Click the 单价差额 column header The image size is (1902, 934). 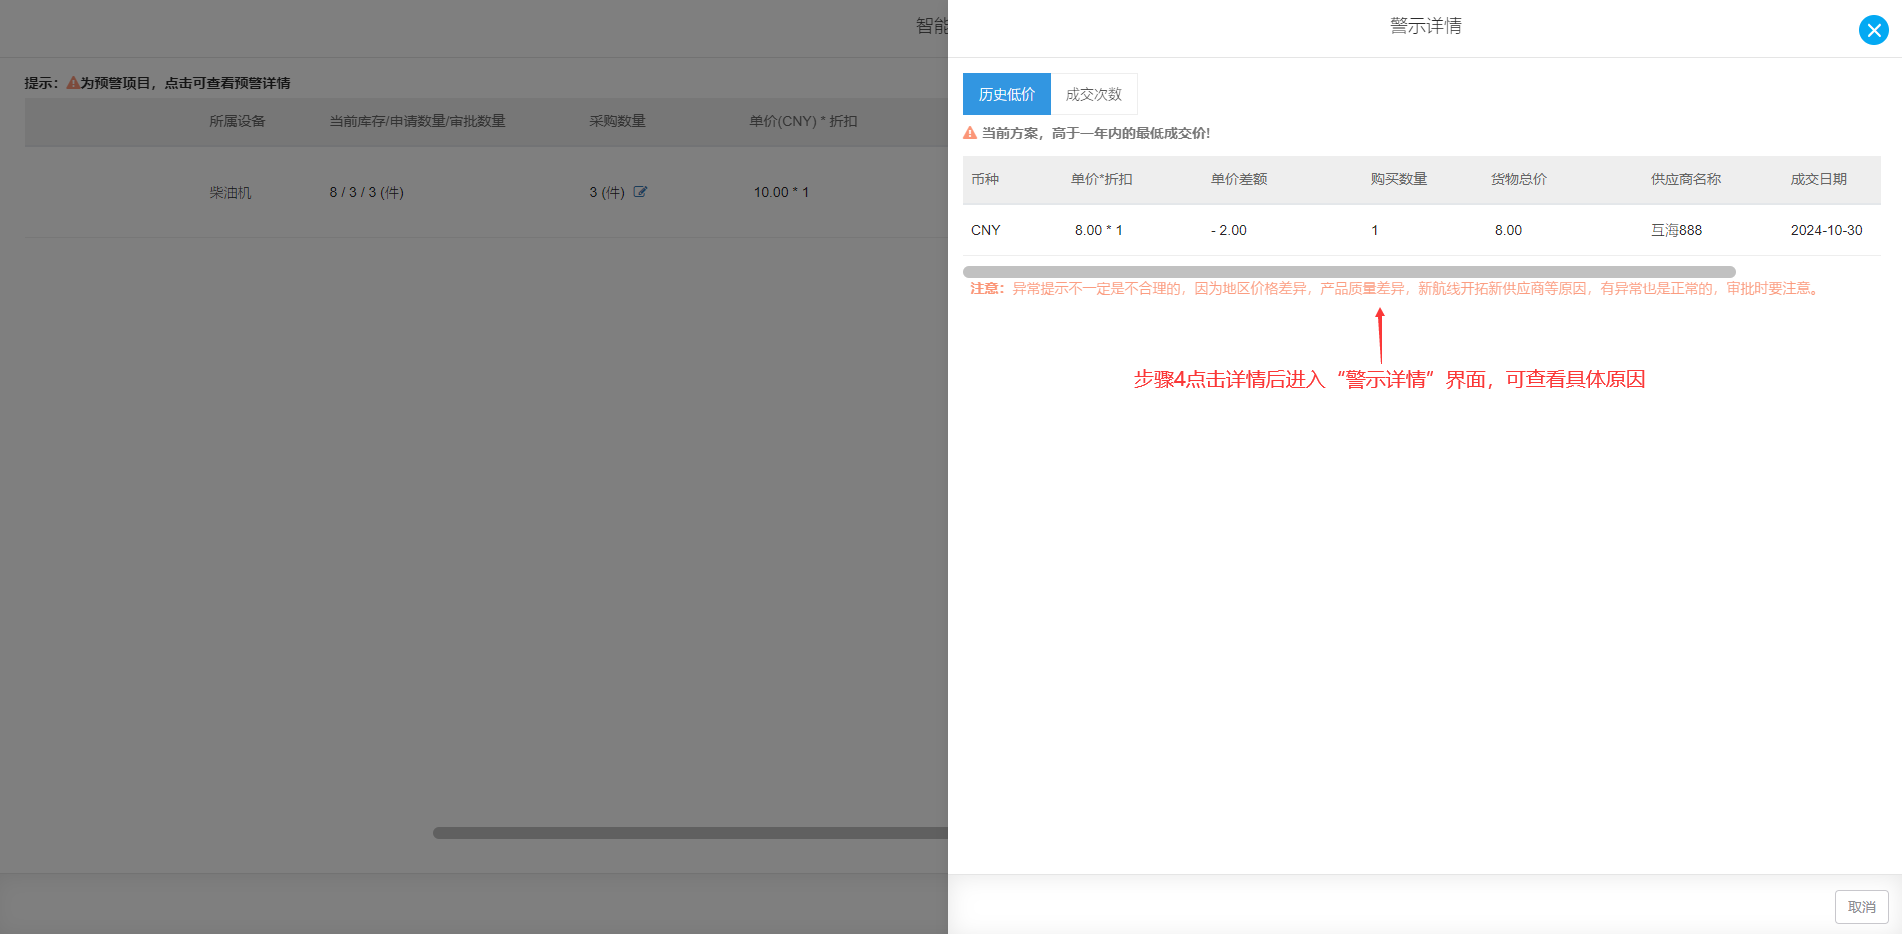[1239, 179]
